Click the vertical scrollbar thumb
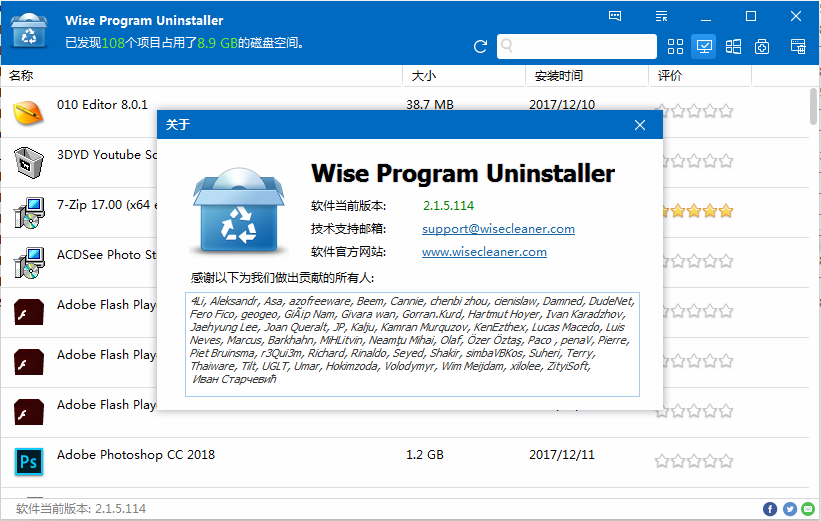821x521 pixels. tap(813, 106)
